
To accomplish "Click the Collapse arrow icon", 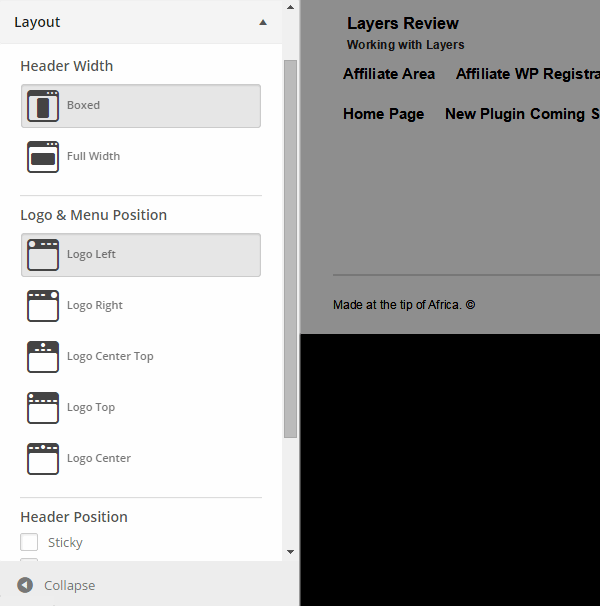I will [x=25, y=585].
